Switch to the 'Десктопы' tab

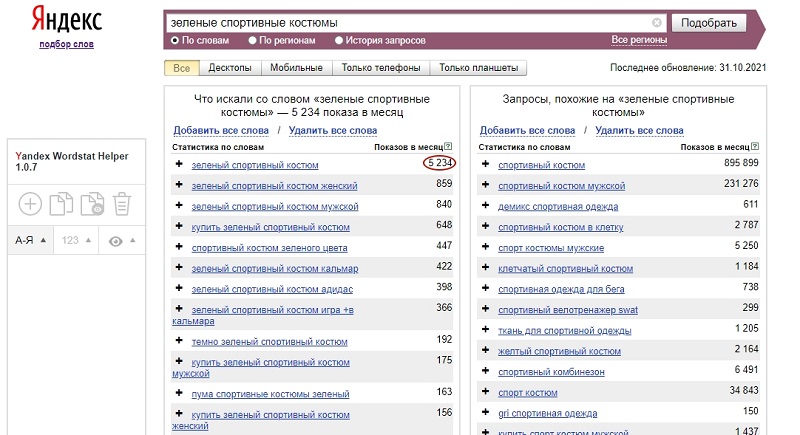(x=230, y=68)
